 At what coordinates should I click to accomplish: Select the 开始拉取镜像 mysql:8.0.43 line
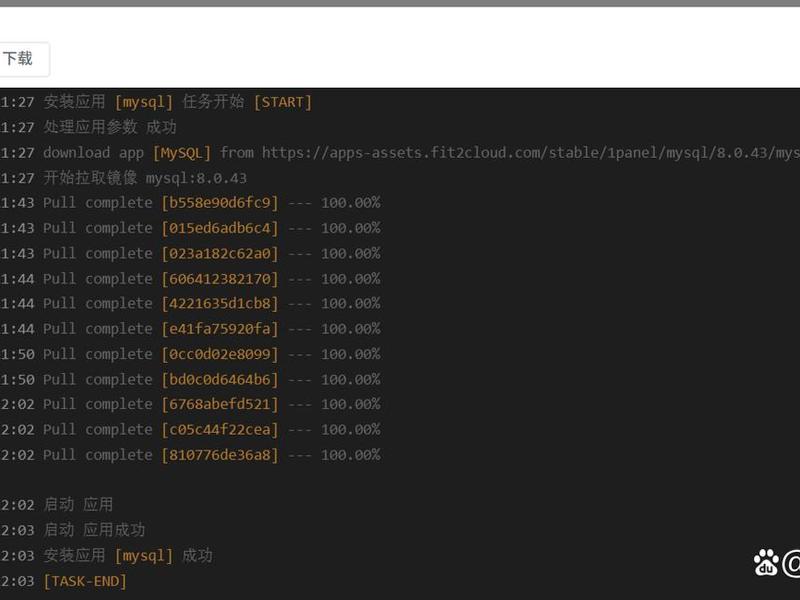coord(123,178)
